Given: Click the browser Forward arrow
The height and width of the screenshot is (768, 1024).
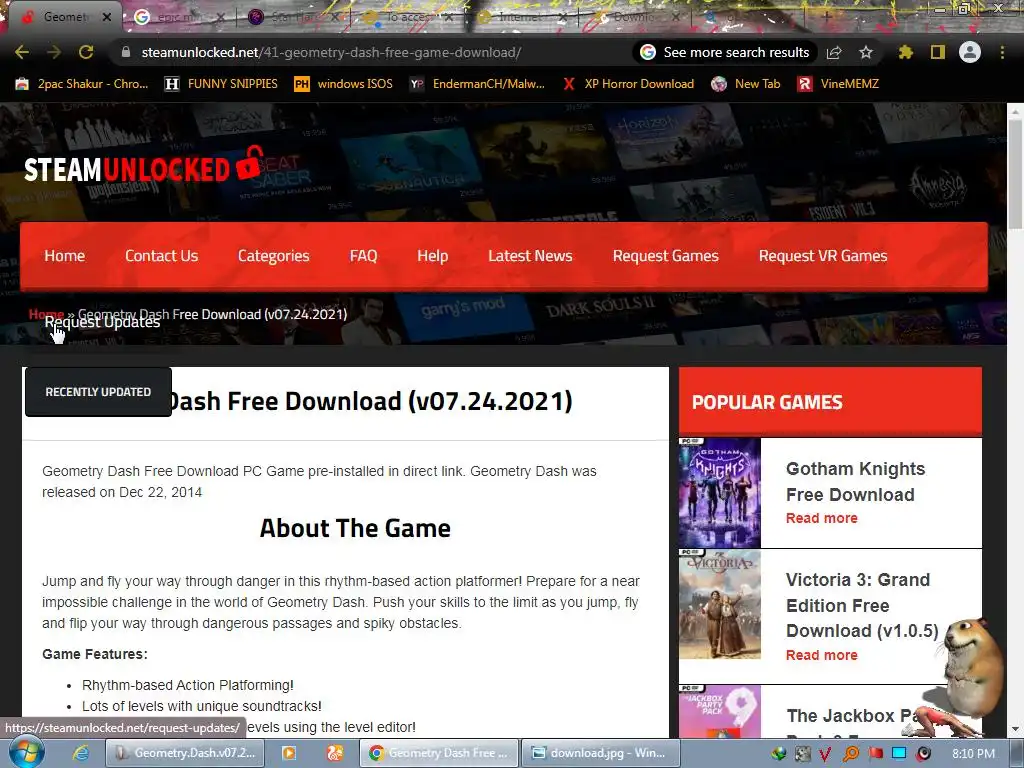Looking at the screenshot, I should (54, 52).
